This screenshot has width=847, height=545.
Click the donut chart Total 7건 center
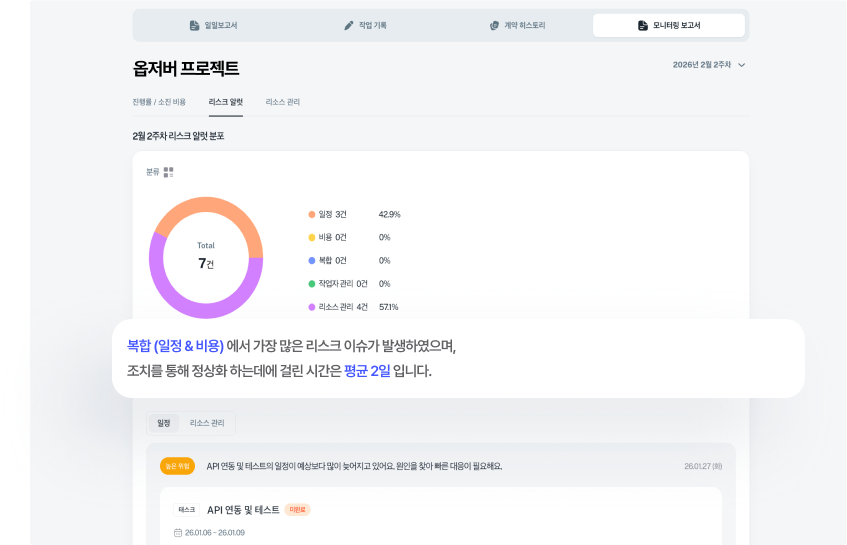point(206,255)
